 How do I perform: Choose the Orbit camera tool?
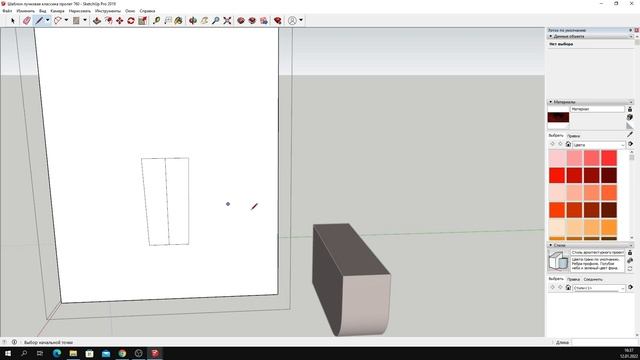193,20
